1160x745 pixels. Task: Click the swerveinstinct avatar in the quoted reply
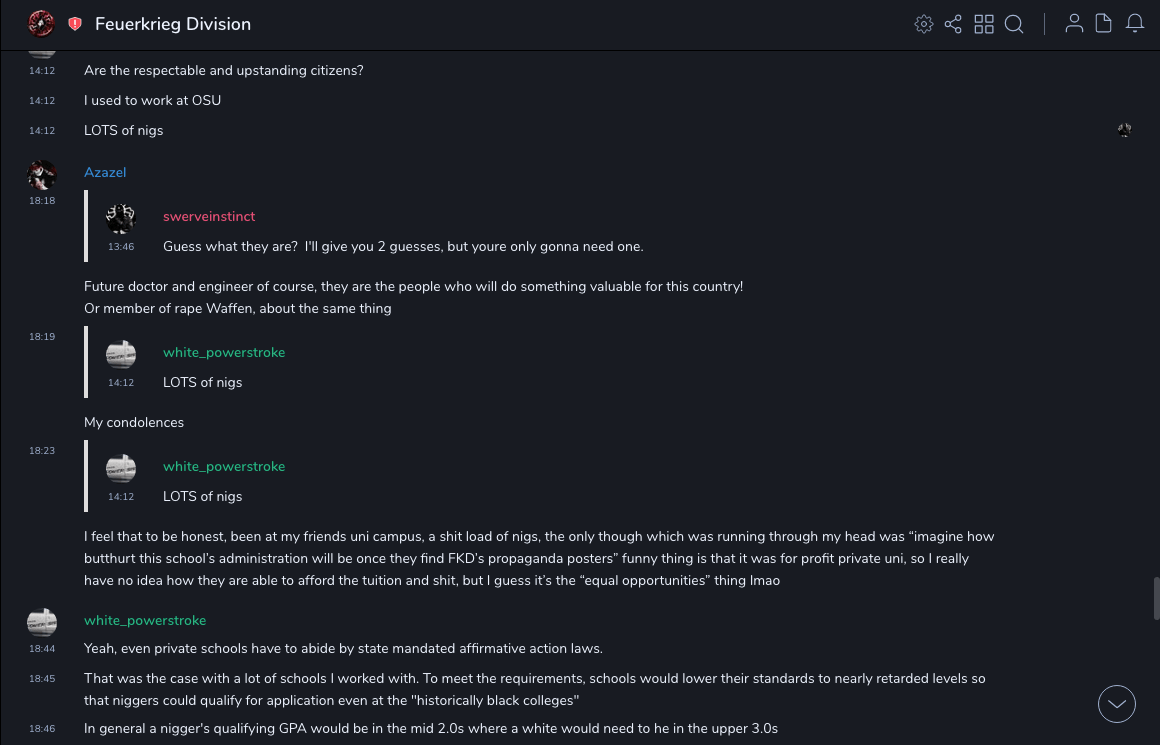[x=121, y=219]
